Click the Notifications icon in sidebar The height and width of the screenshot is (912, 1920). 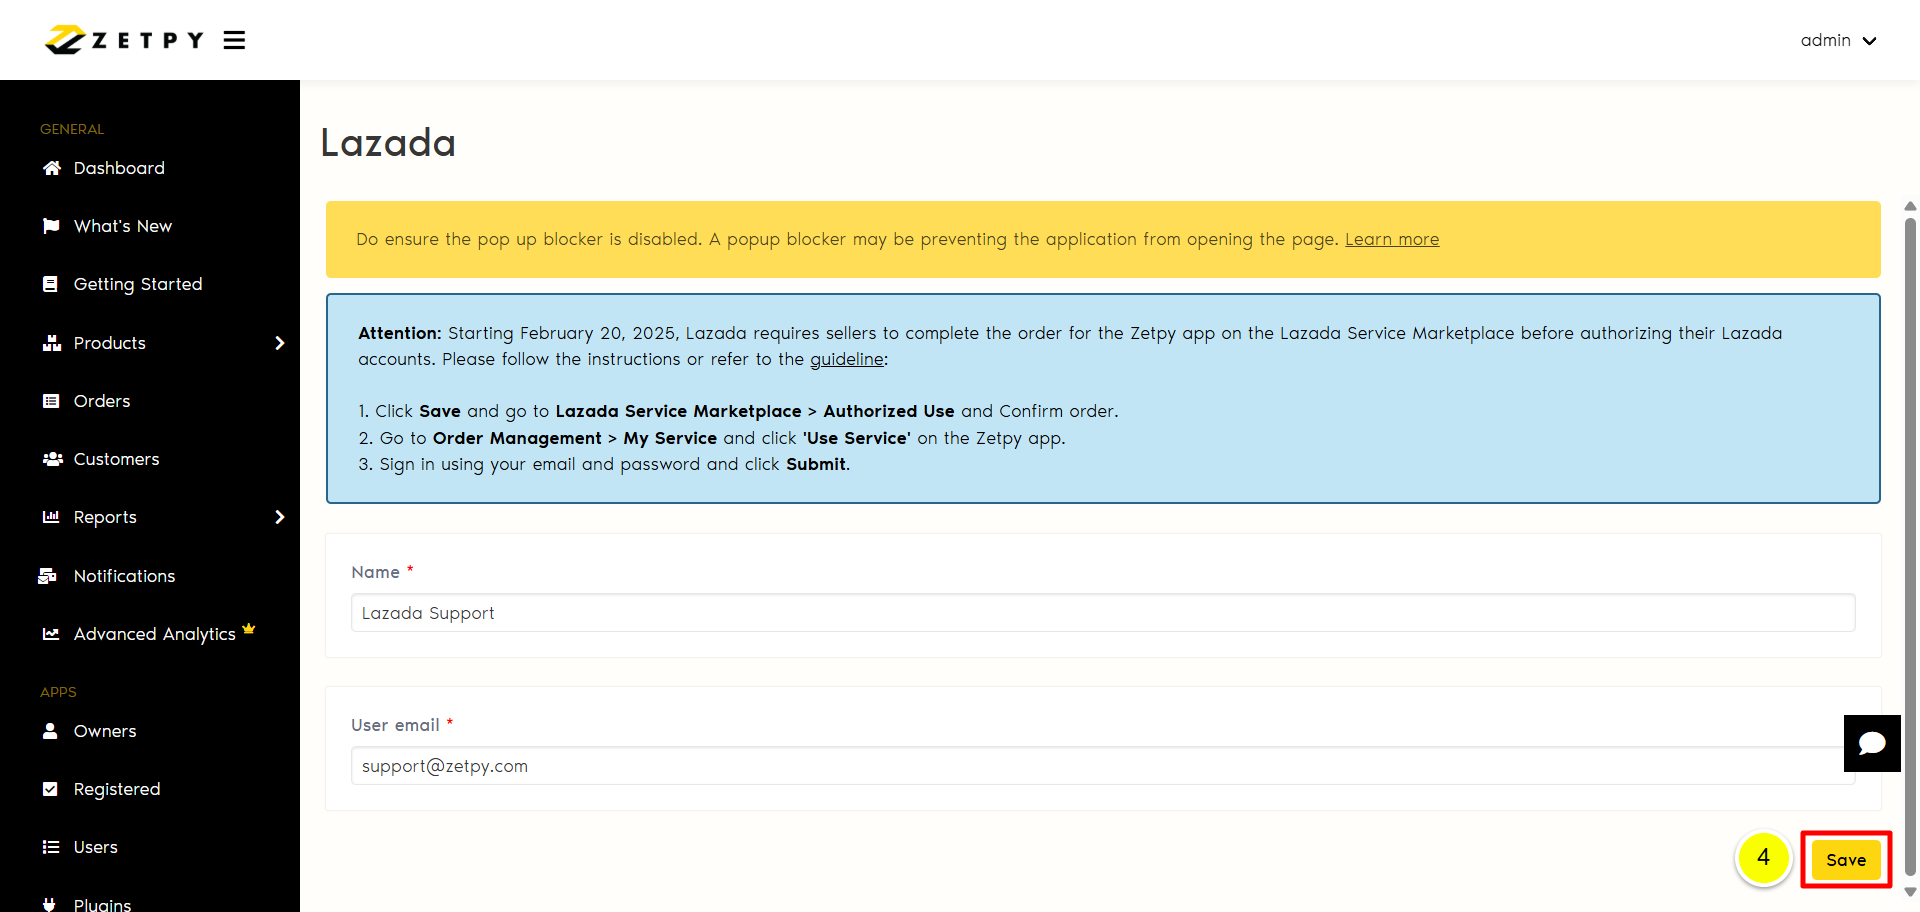pyautogui.click(x=47, y=576)
